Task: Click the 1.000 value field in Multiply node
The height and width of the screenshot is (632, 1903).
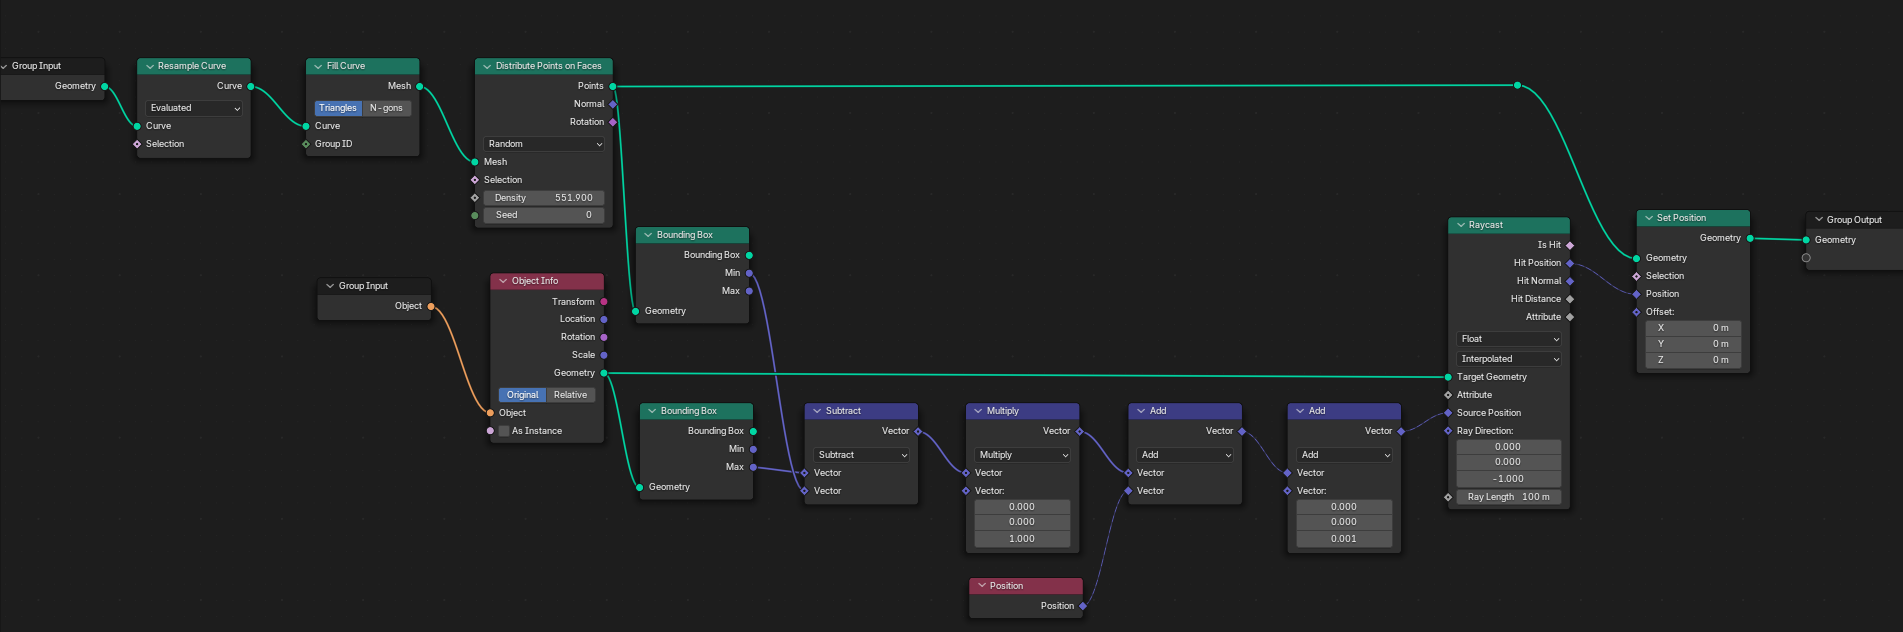Action: tap(1022, 539)
